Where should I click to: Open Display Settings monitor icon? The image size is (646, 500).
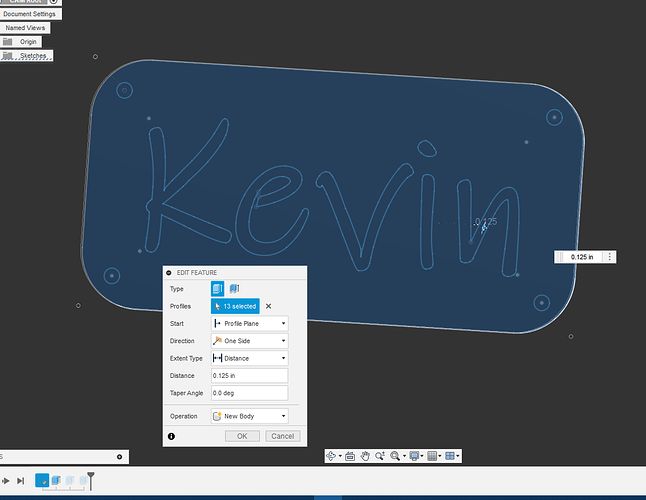tap(414, 456)
